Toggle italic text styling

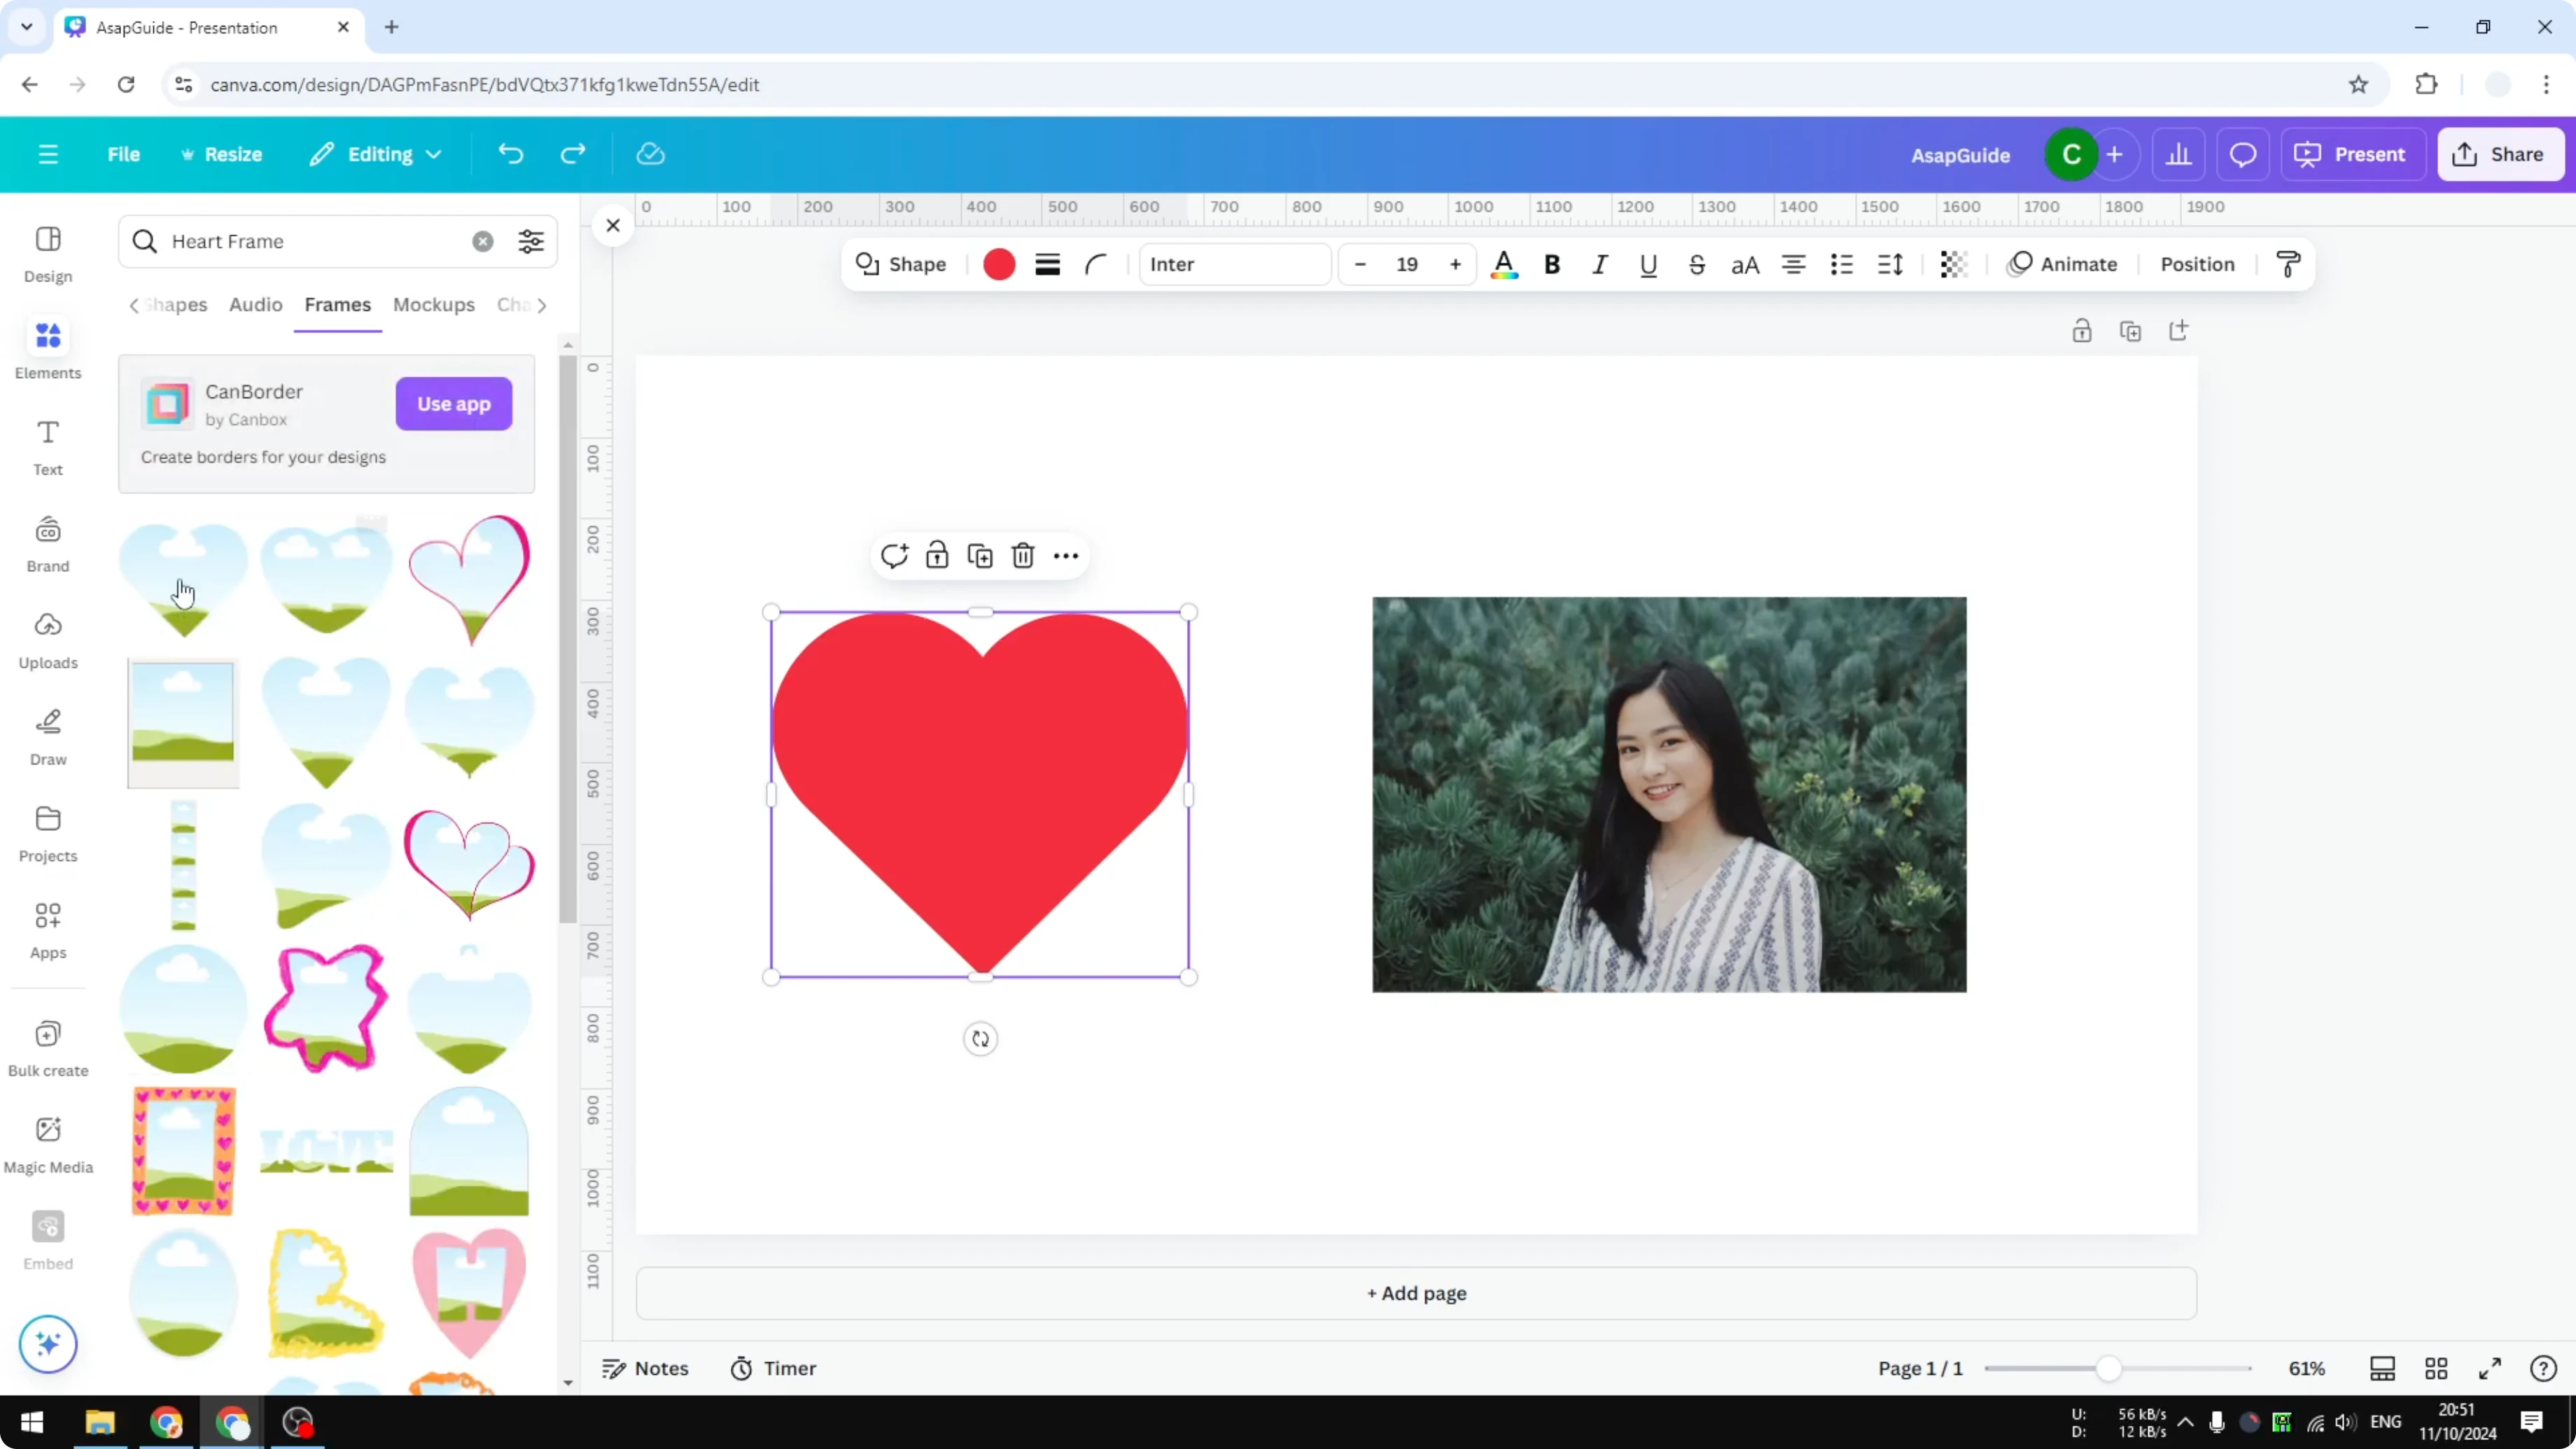click(1598, 264)
